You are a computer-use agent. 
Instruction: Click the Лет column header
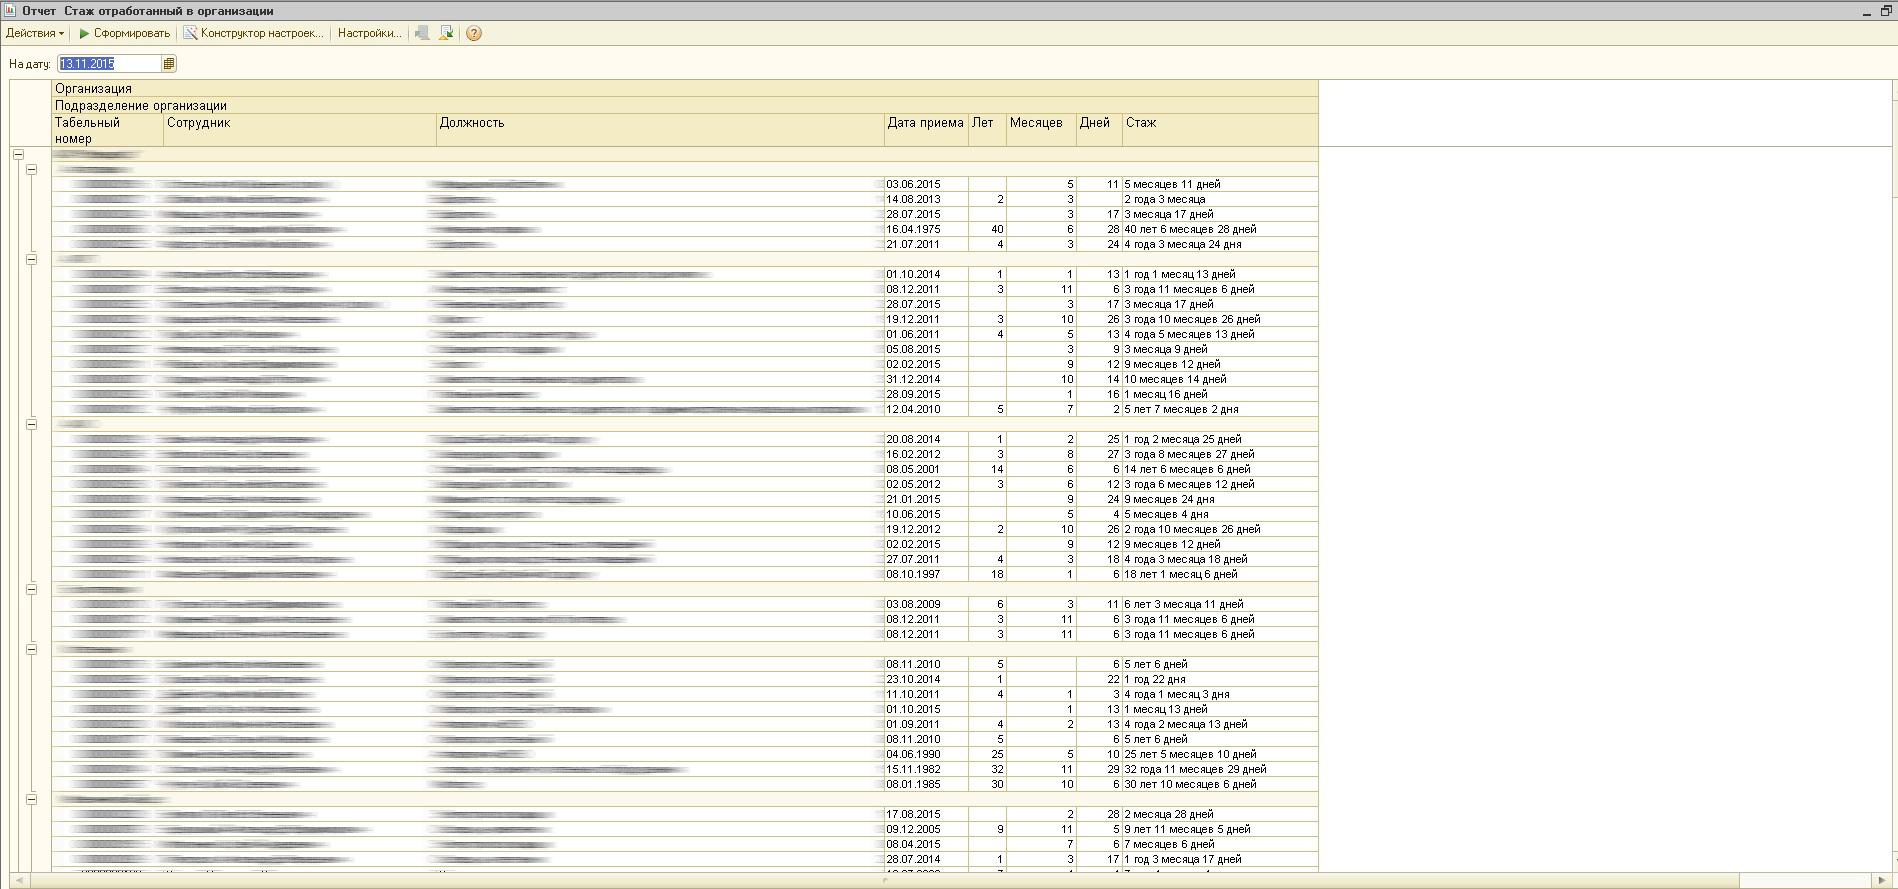coord(987,130)
